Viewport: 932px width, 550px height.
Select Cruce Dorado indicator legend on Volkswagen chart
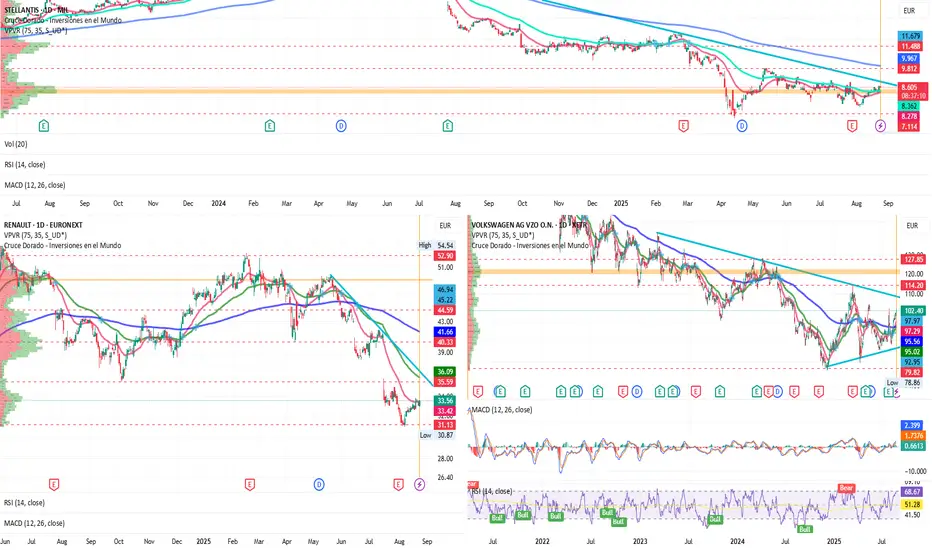click(x=530, y=245)
